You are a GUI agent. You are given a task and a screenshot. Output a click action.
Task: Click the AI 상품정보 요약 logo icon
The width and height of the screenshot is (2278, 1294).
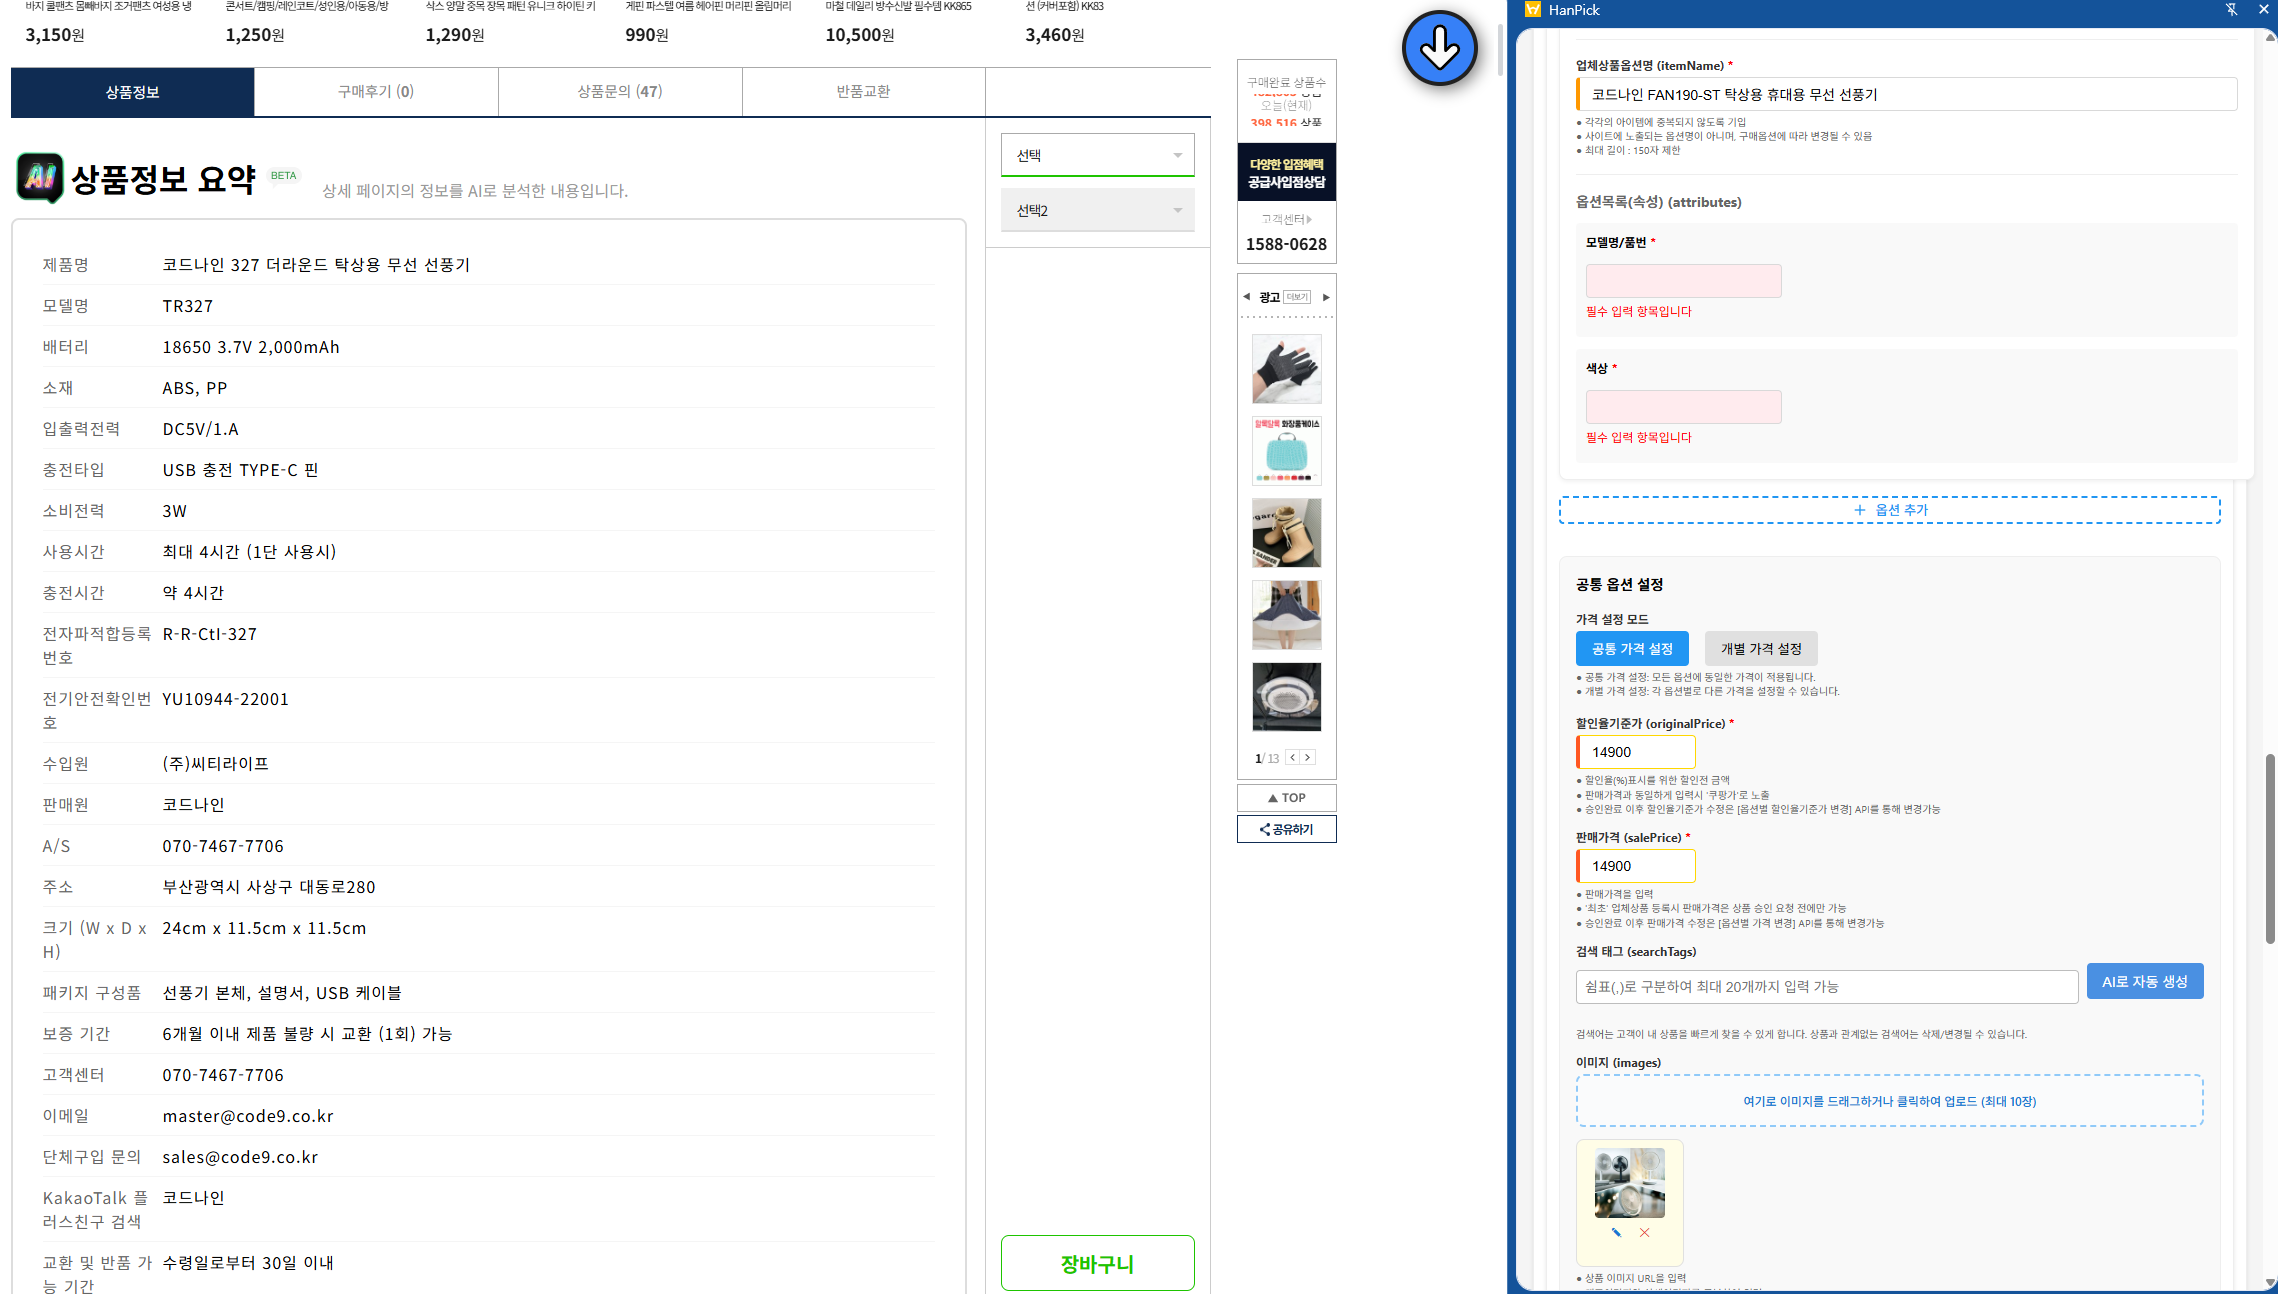40,178
